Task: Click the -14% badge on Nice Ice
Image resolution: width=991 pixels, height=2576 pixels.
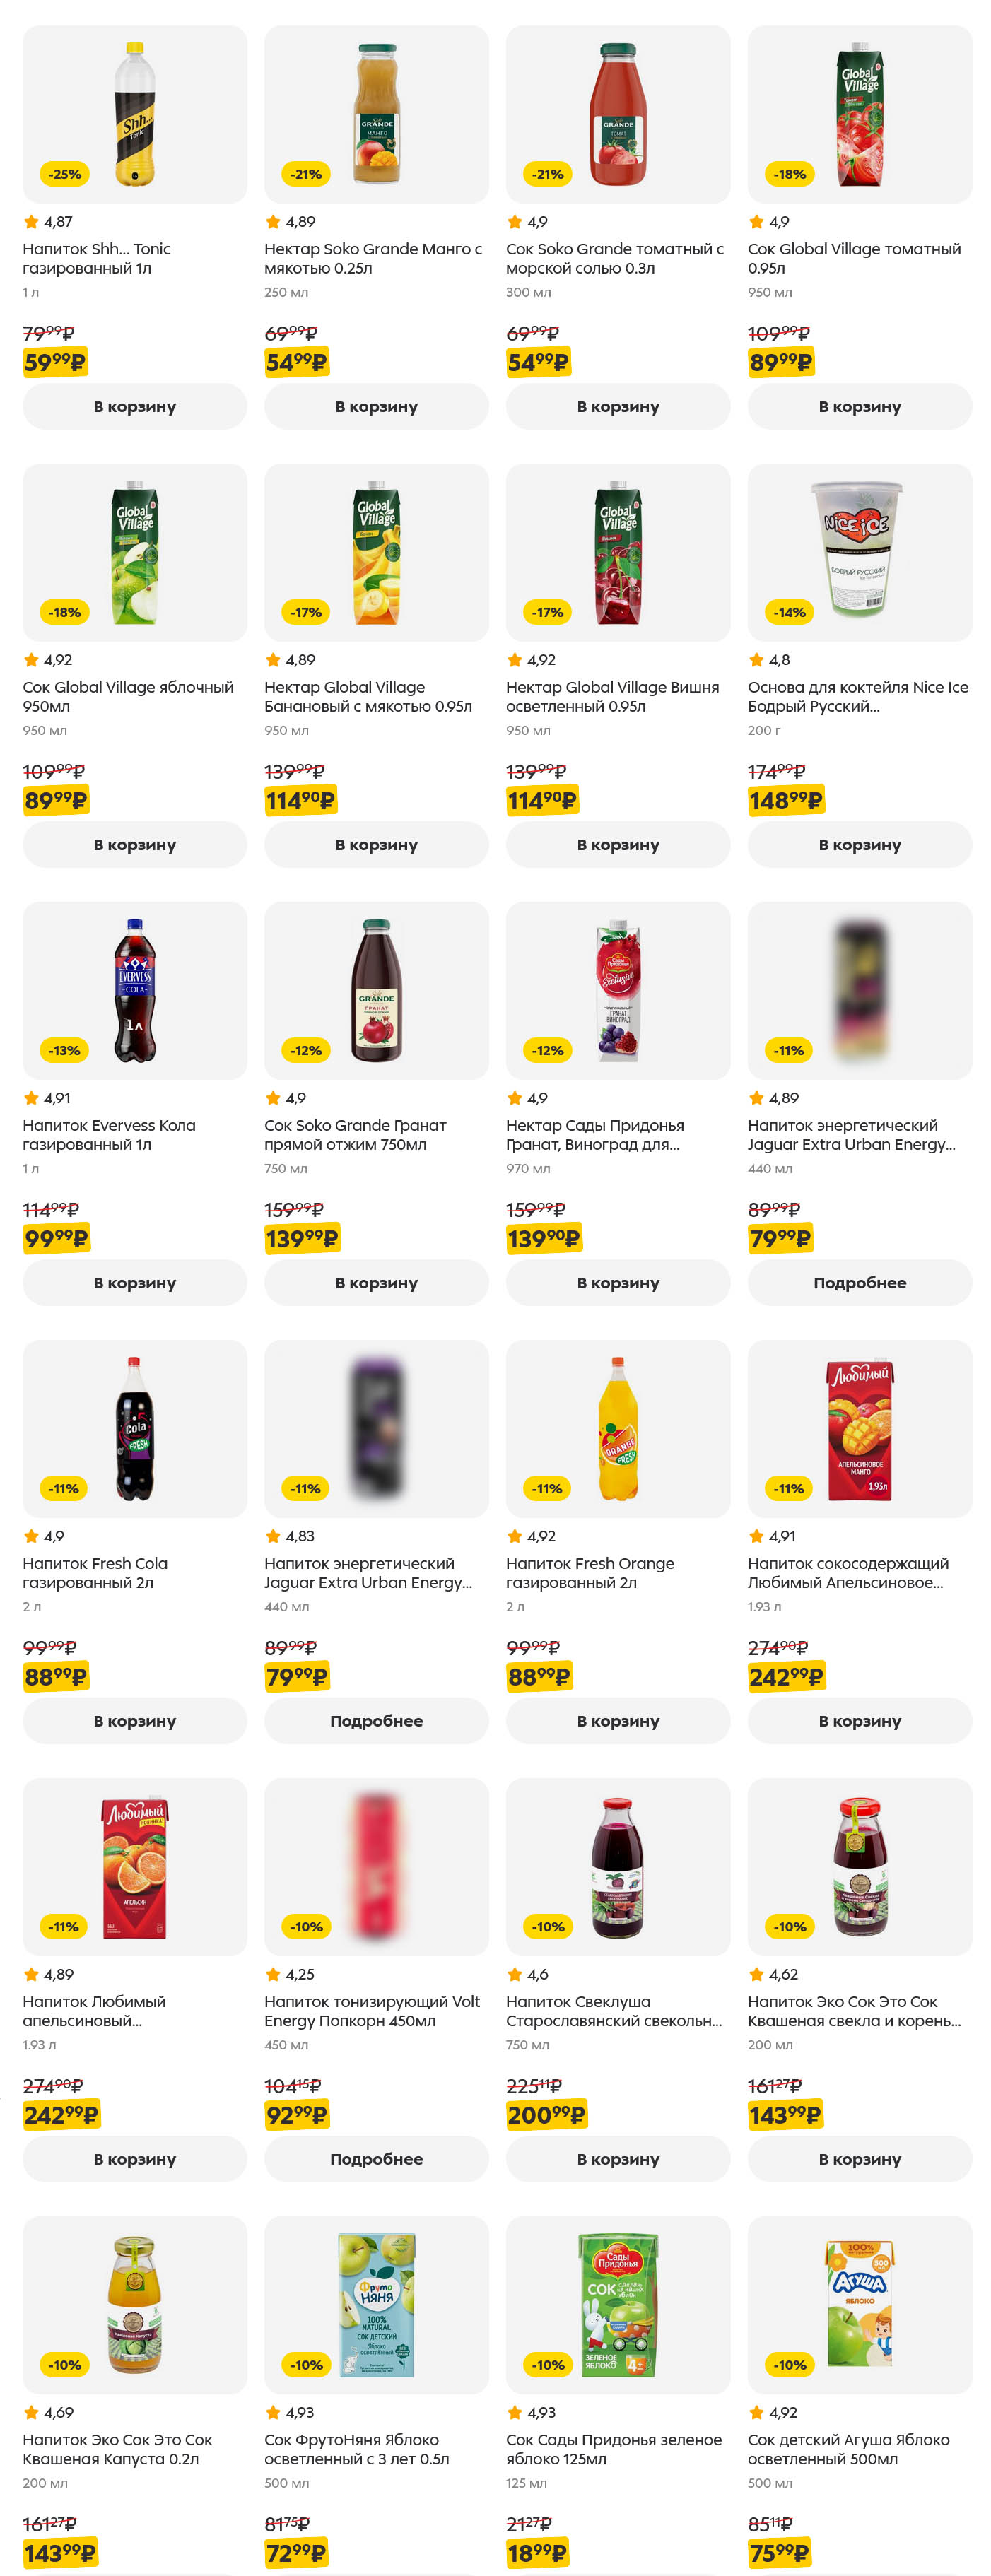Action: point(789,612)
